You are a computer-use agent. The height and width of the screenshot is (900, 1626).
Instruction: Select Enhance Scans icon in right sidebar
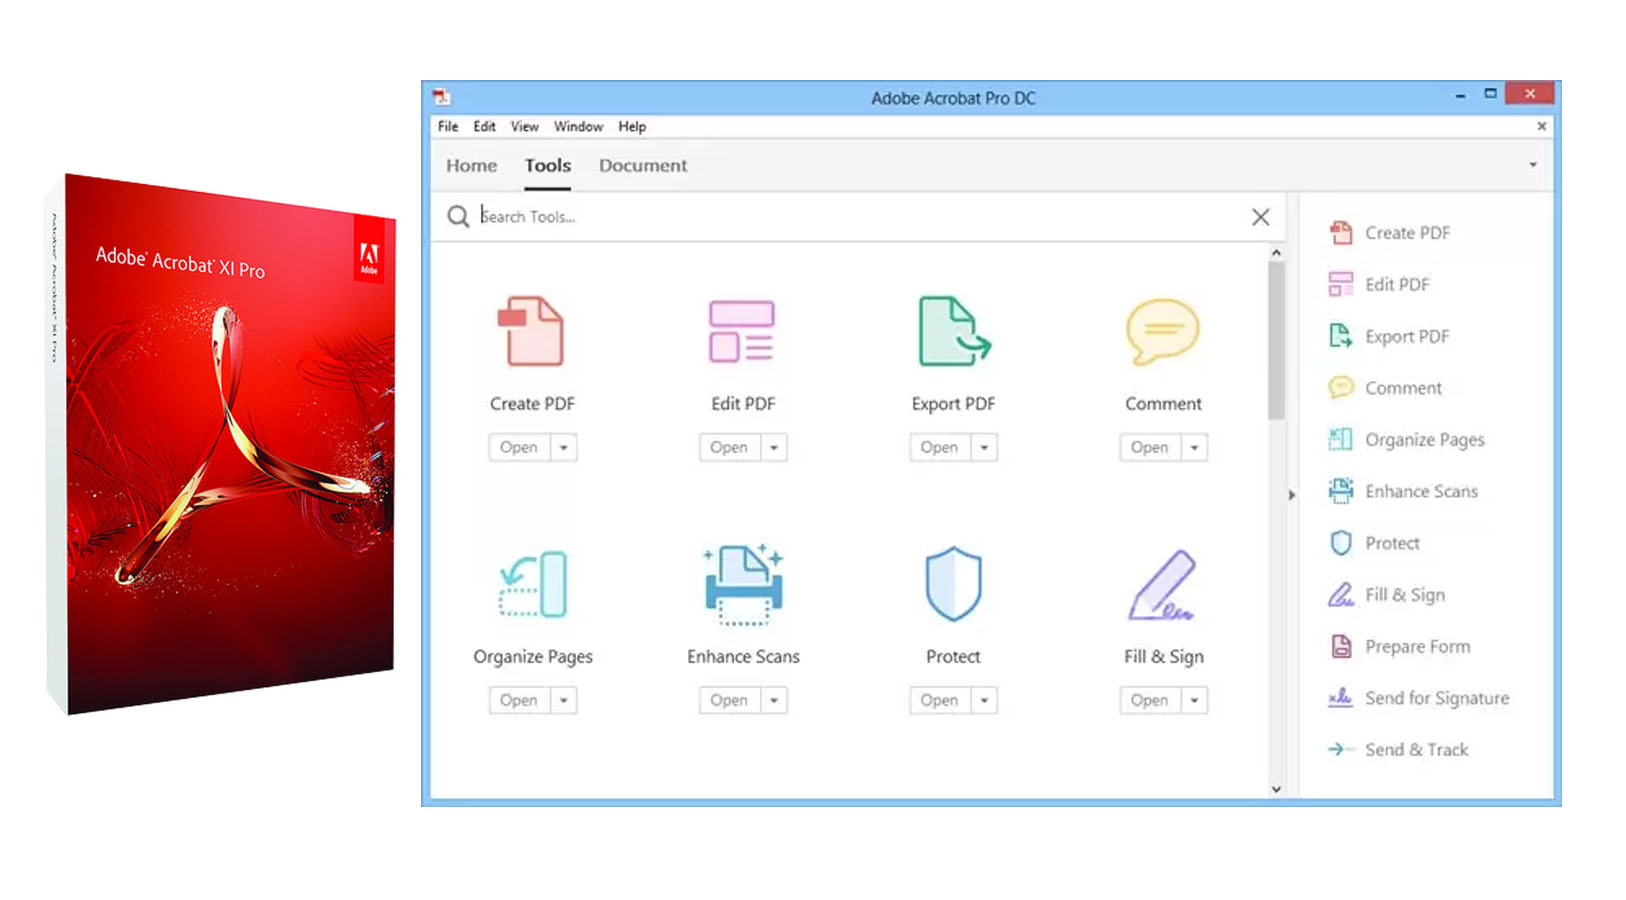[x=1341, y=491]
